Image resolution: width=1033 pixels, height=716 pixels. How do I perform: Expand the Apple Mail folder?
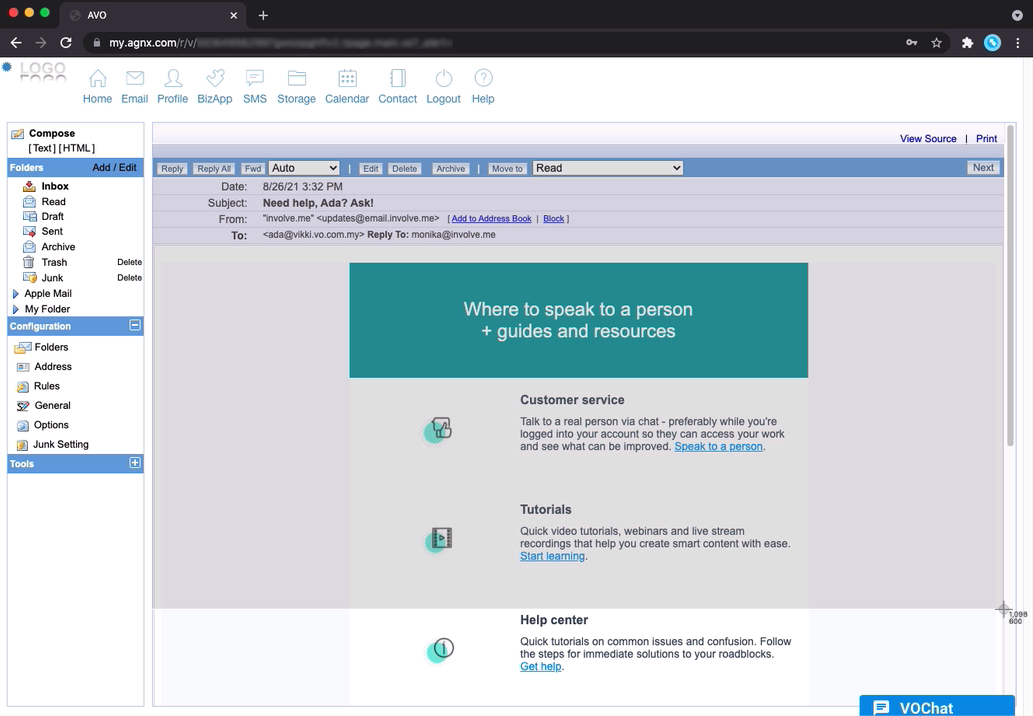click(x=16, y=294)
